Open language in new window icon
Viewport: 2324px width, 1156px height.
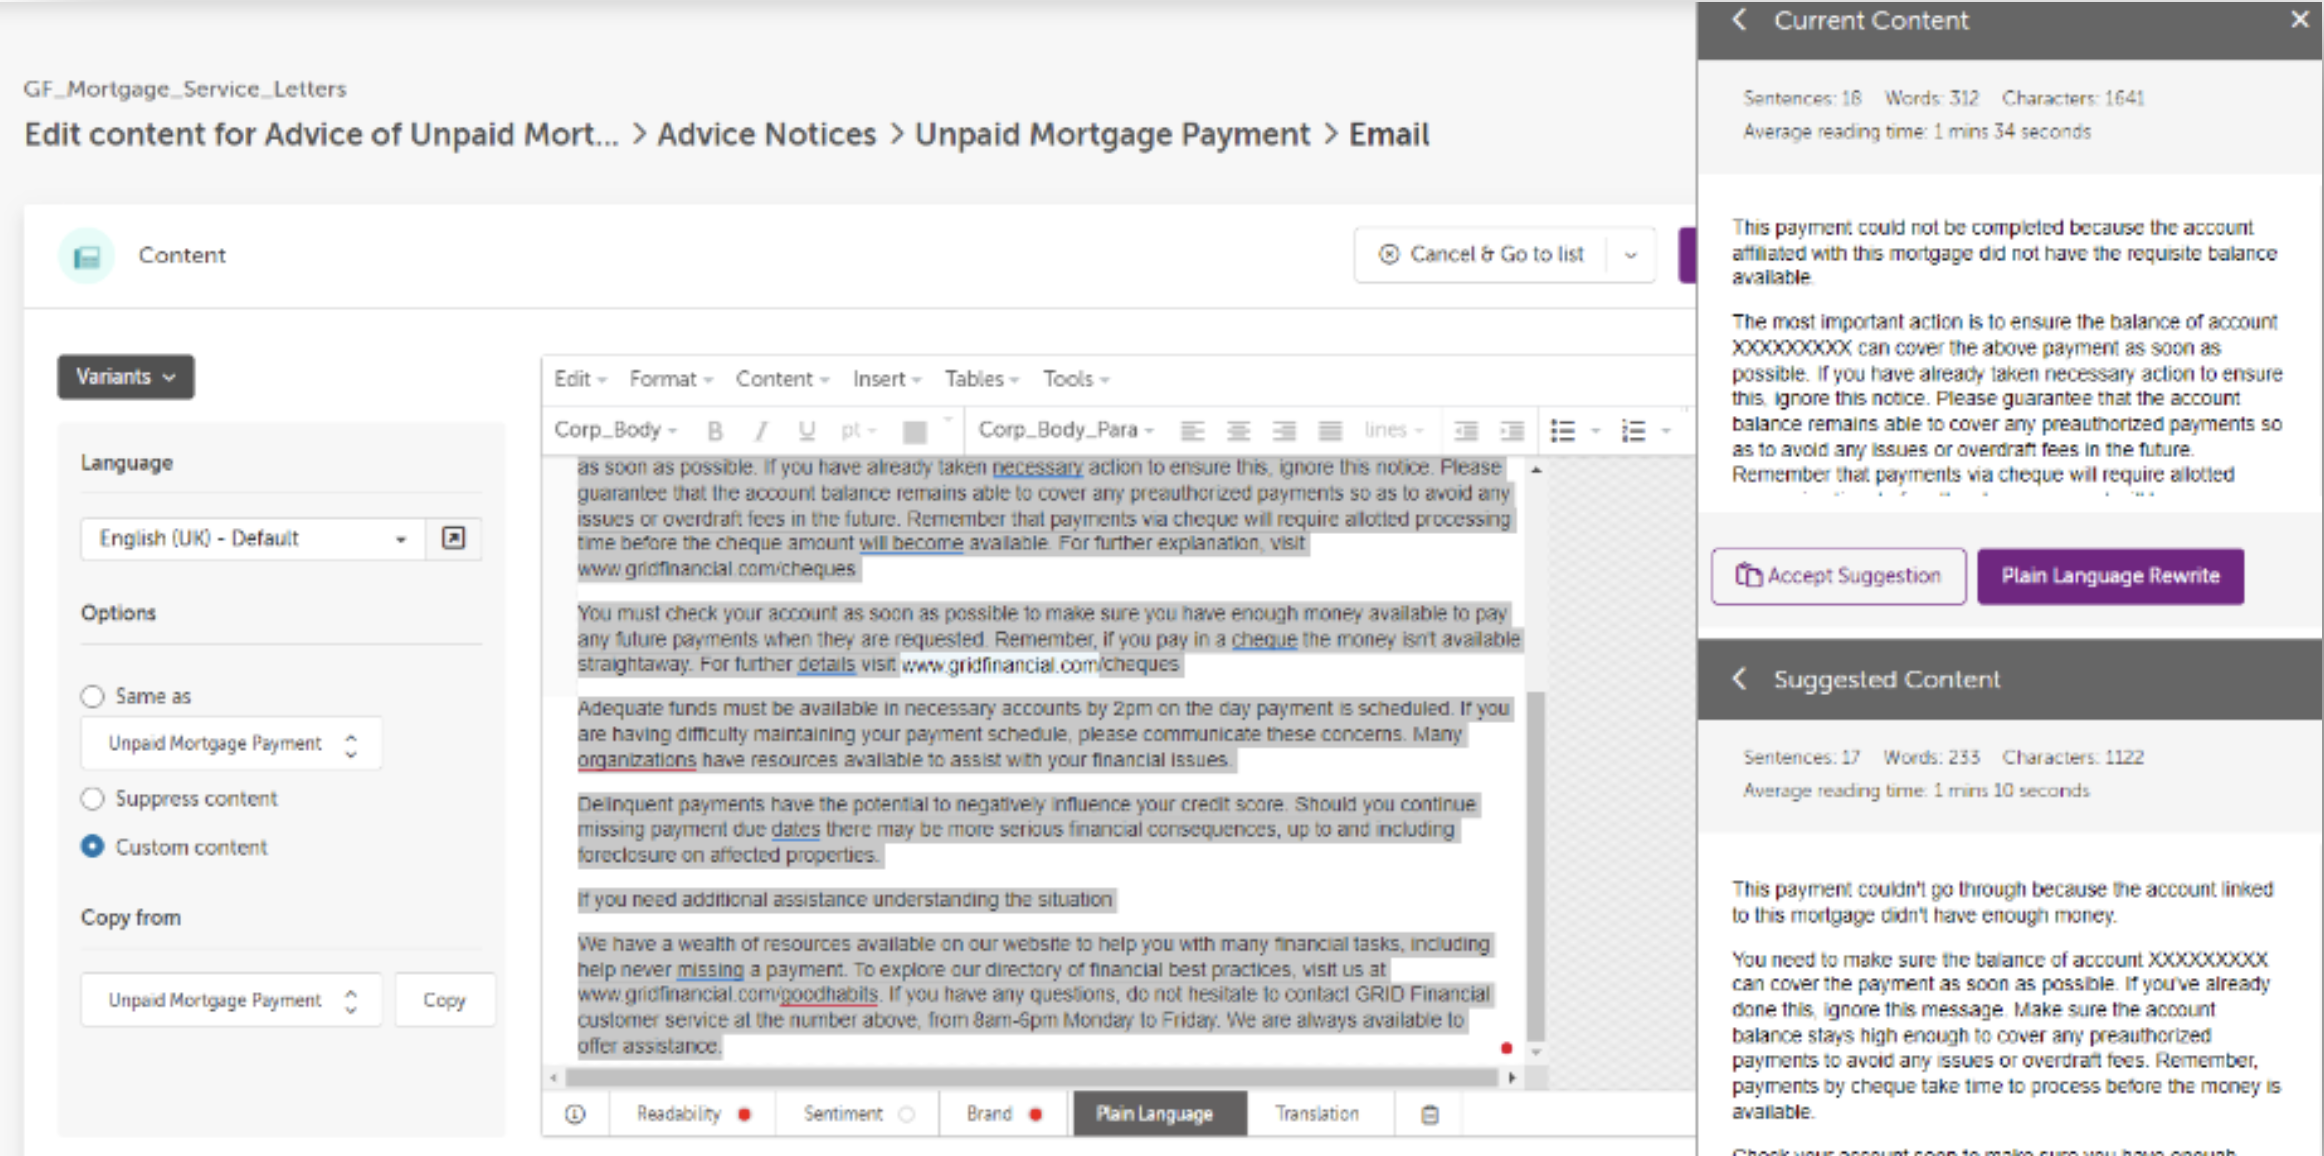[453, 538]
